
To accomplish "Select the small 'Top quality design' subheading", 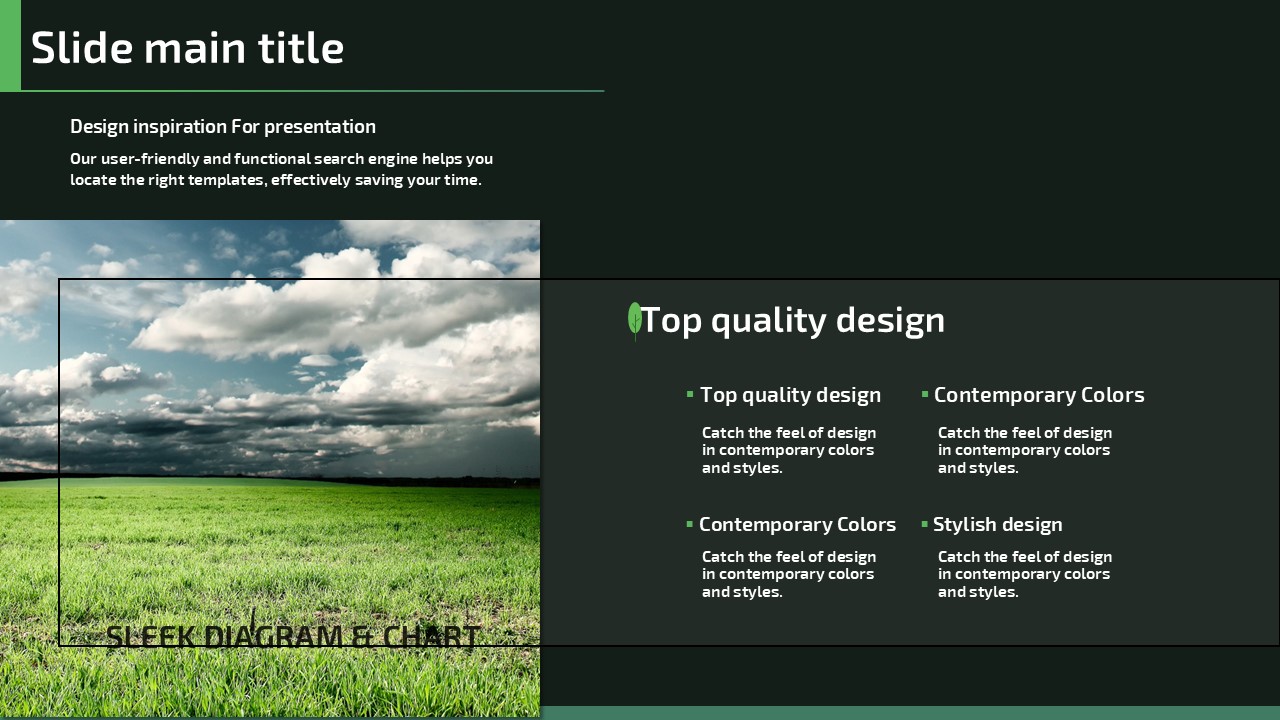I will [x=790, y=395].
